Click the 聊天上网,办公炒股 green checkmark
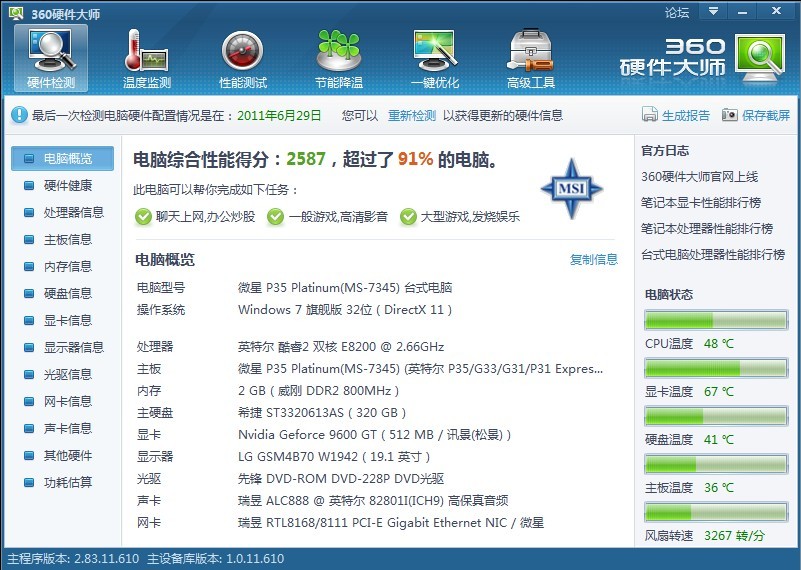The width and height of the screenshot is (801, 570). (x=143, y=216)
